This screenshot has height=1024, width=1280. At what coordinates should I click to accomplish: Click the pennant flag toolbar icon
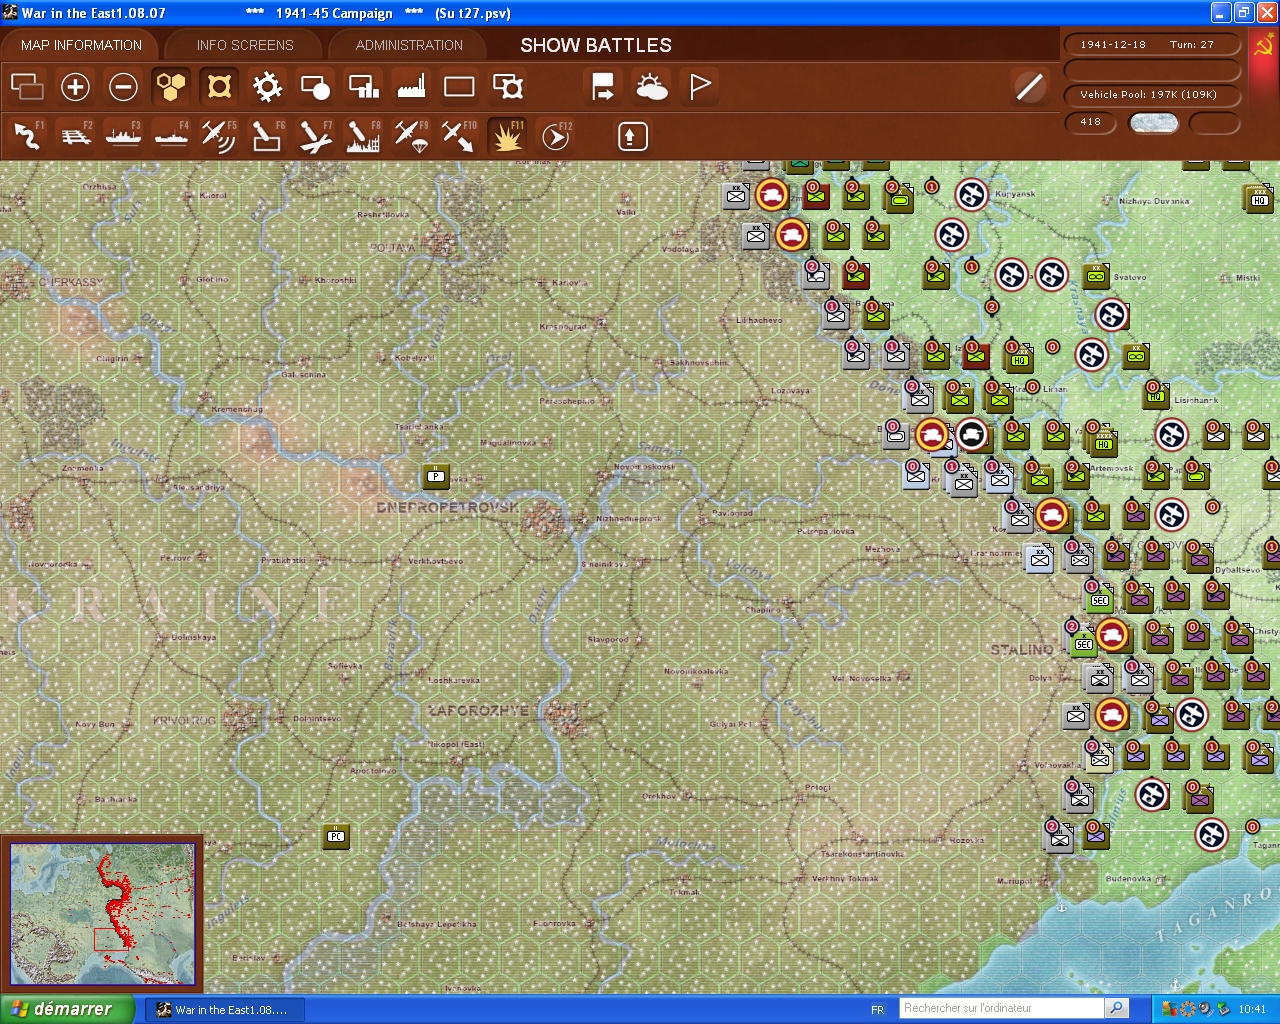699,87
